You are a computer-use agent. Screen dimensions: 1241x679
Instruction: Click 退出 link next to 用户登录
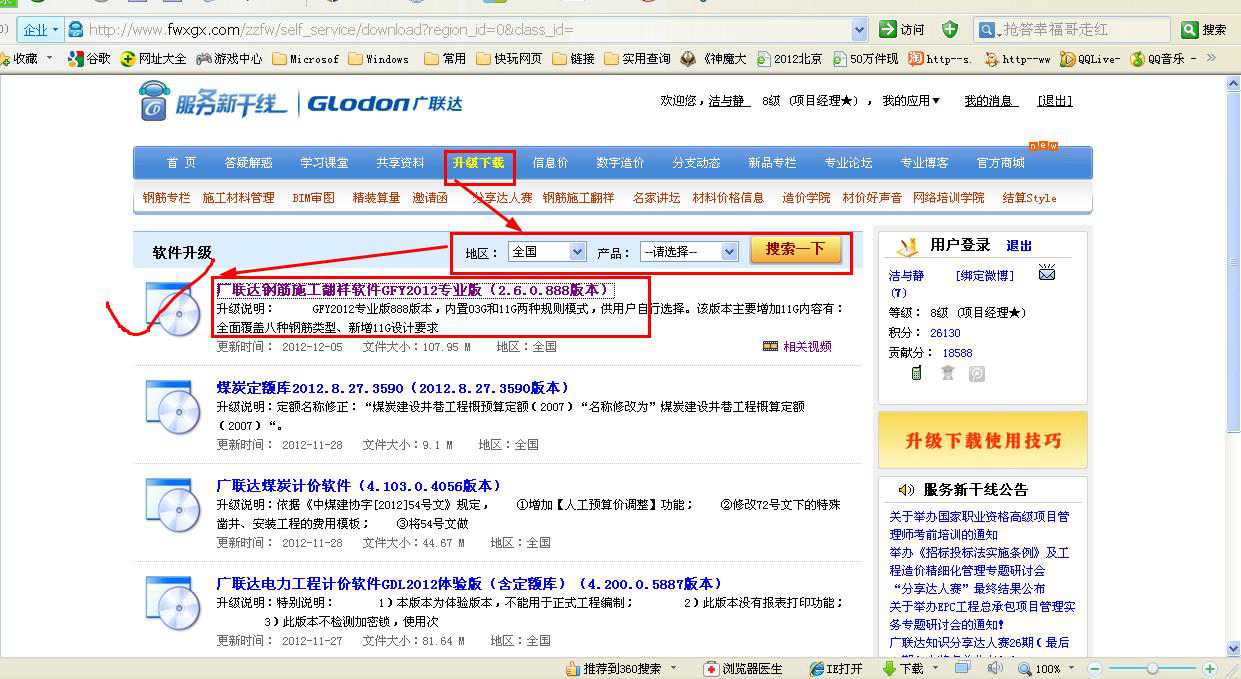tap(1019, 246)
